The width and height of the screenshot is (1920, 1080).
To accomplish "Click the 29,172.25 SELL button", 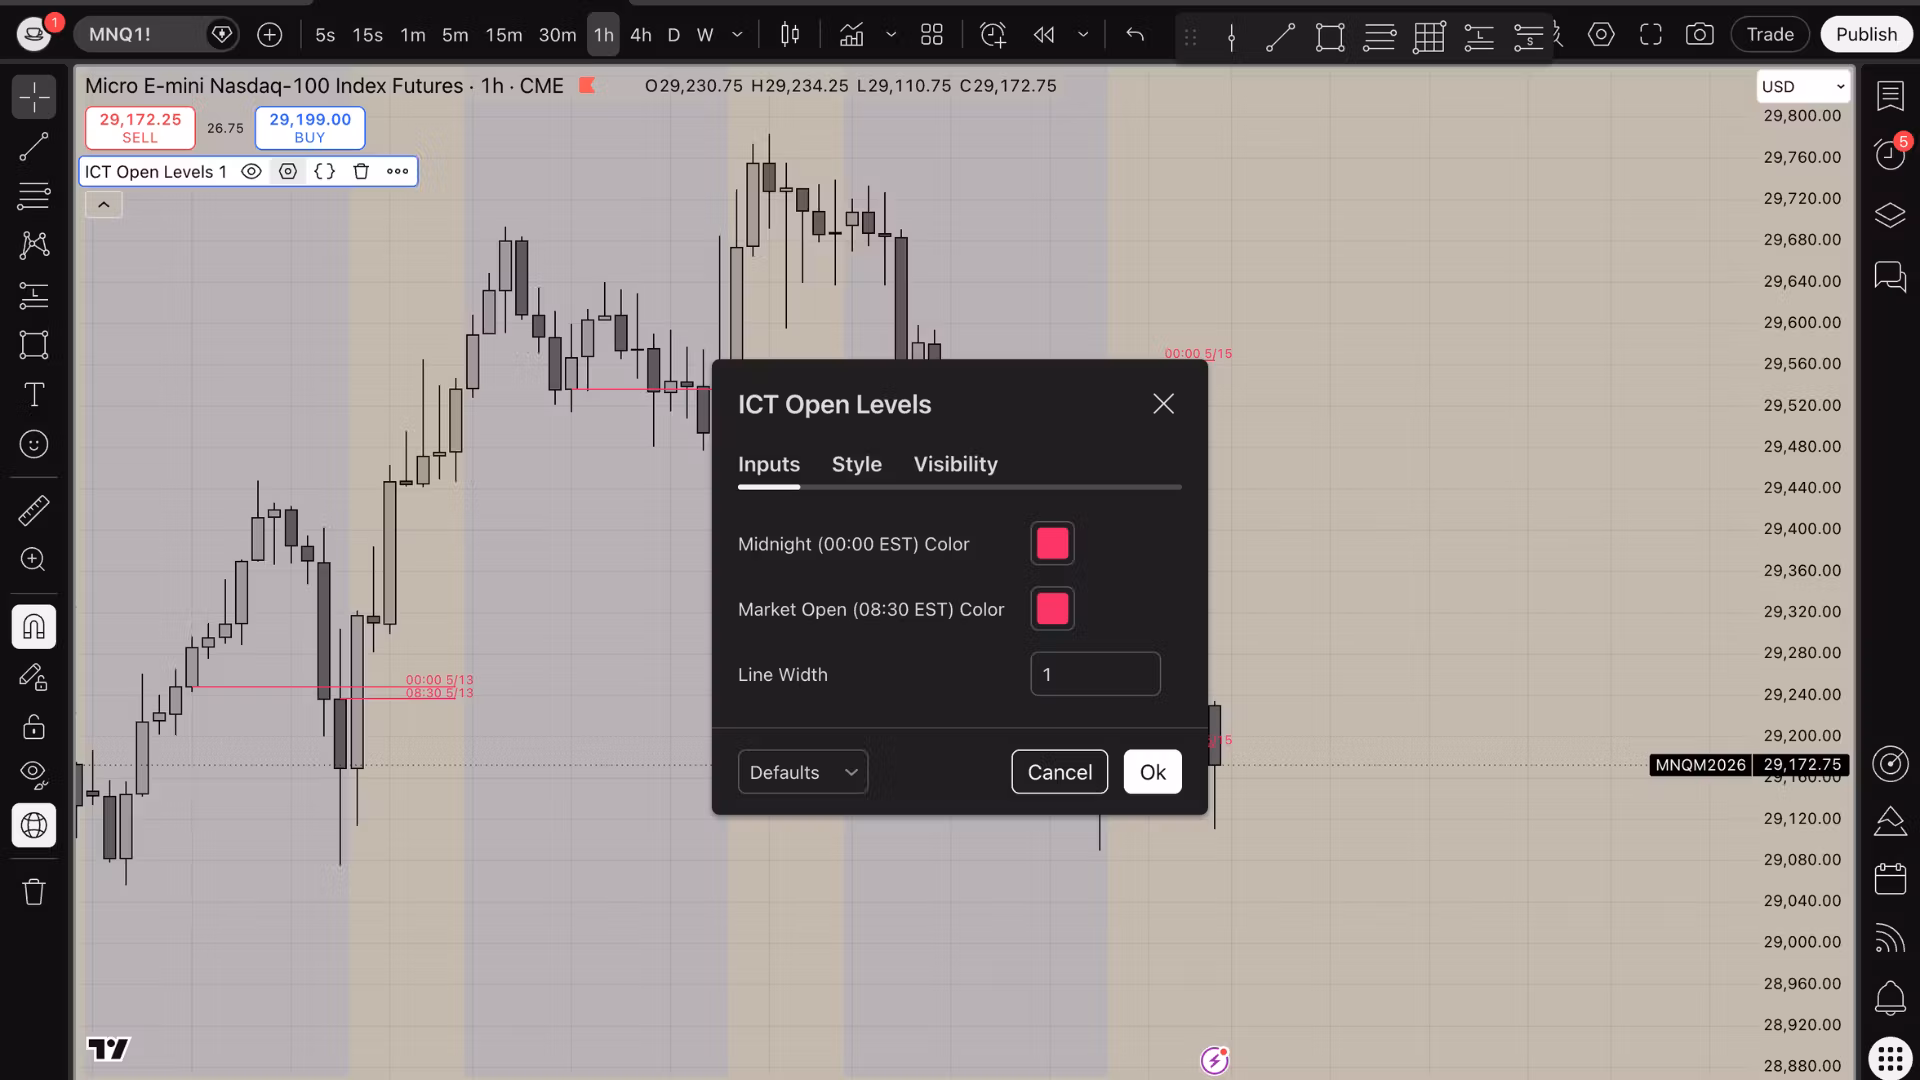I will click(x=140, y=128).
